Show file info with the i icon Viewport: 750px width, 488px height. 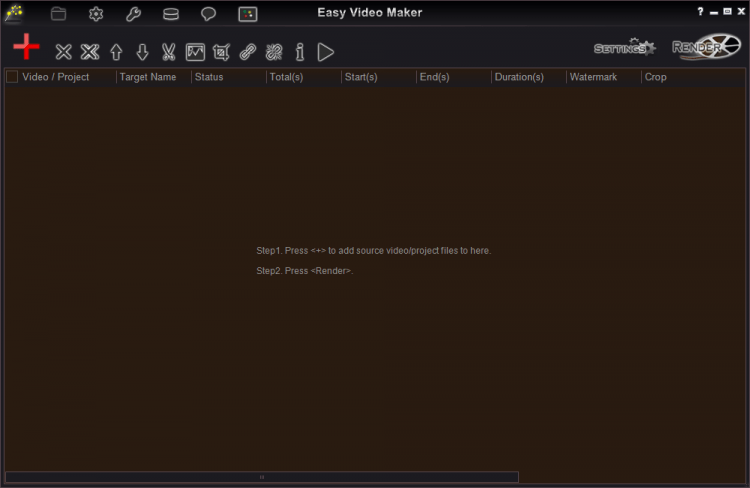300,52
